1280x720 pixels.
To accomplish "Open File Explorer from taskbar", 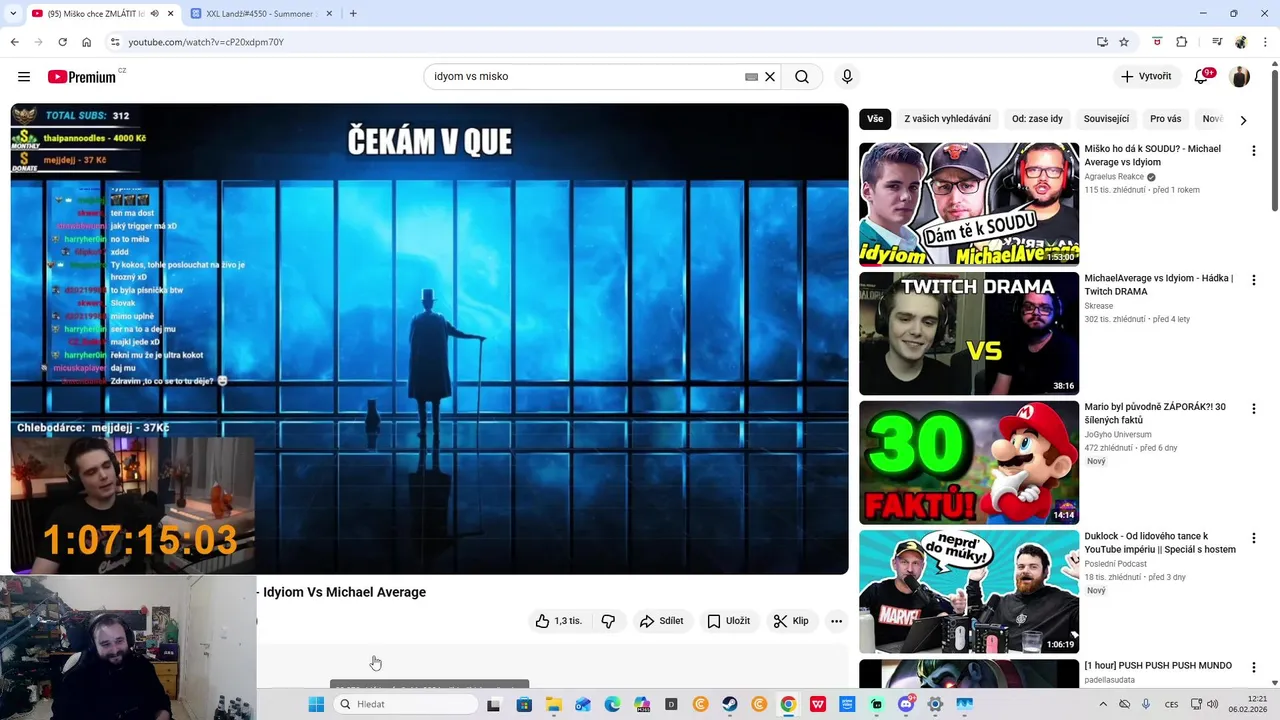I will click(553, 704).
